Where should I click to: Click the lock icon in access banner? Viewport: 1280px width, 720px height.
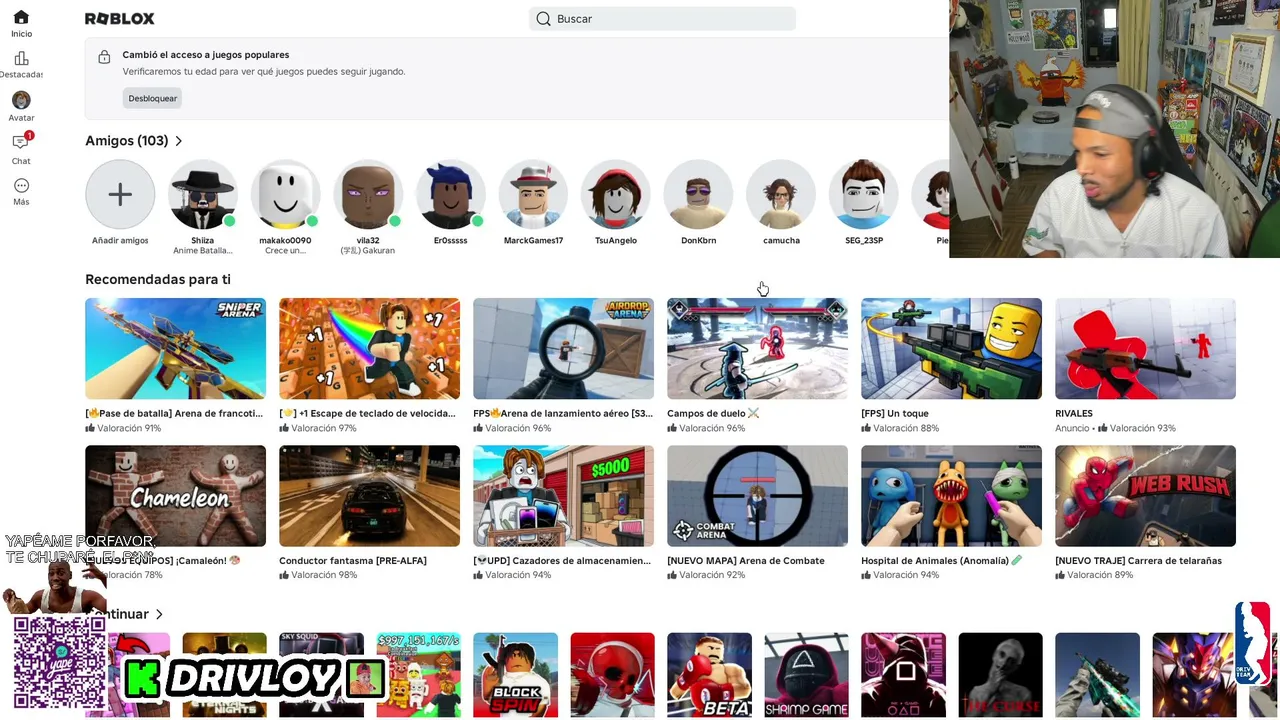pyautogui.click(x=104, y=57)
